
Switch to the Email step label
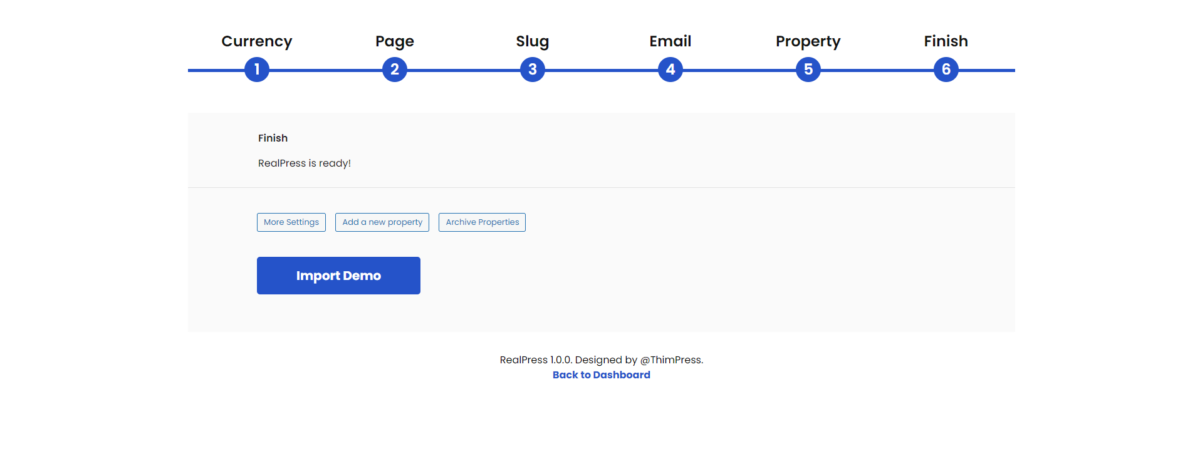[x=670, y=41]
